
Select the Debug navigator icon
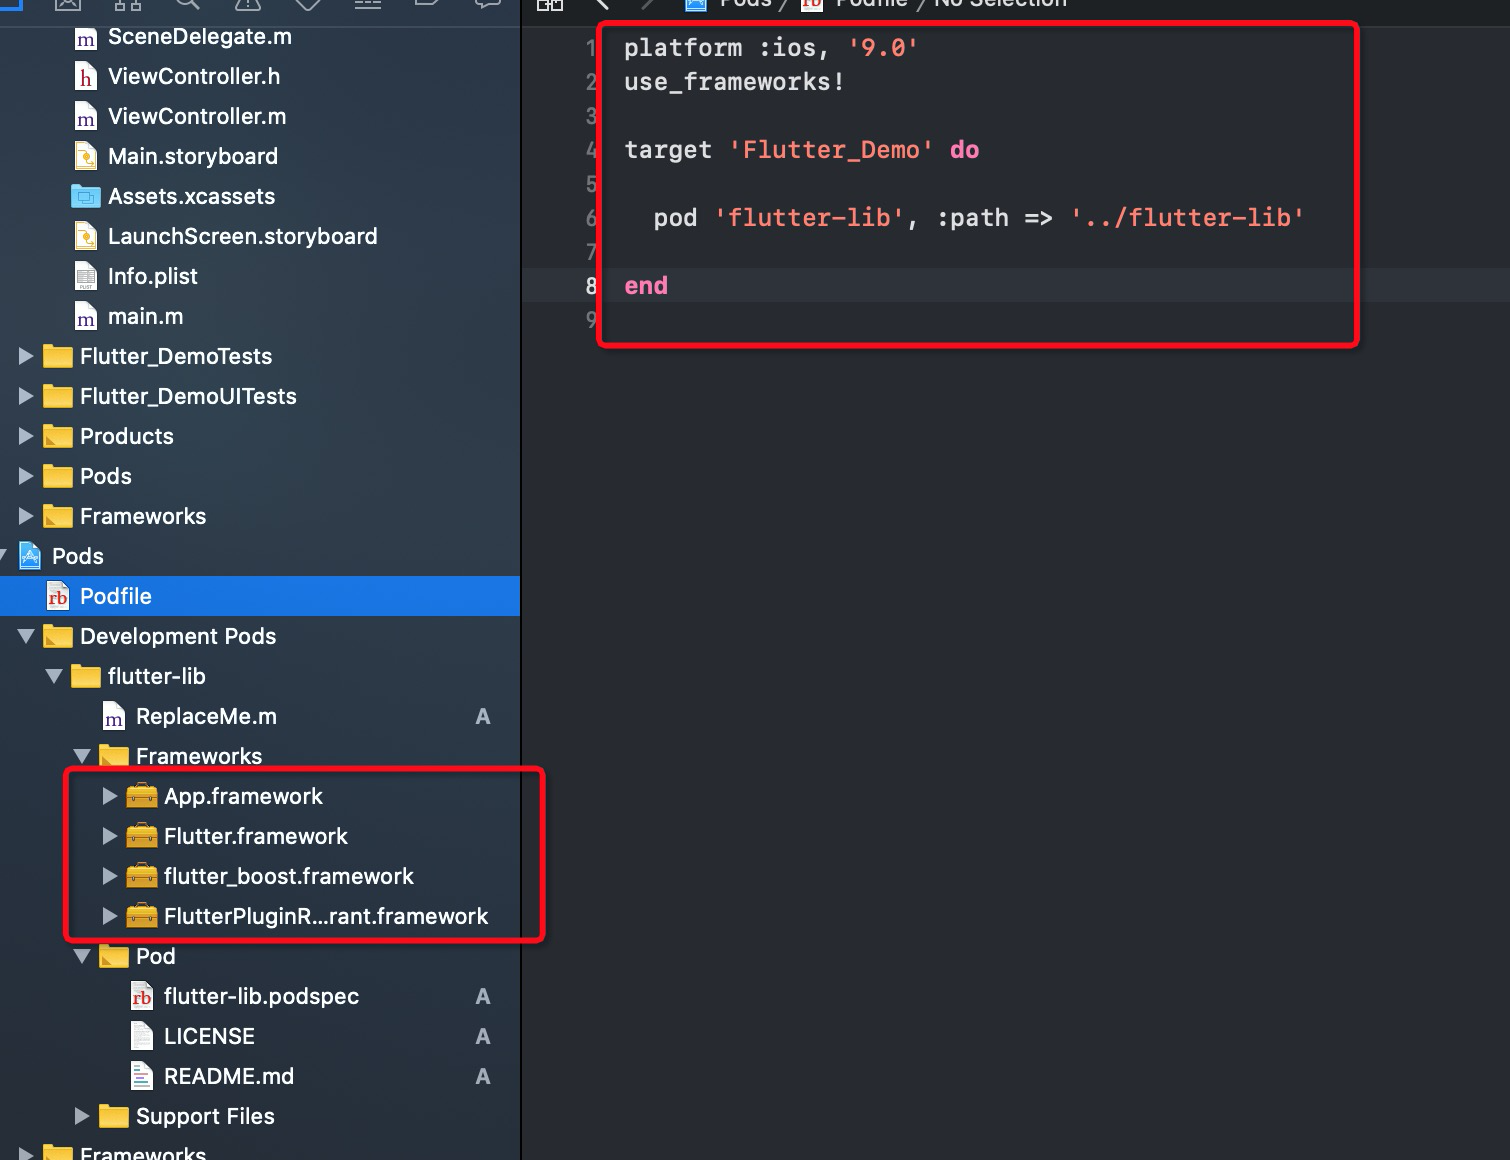(367, 6)
